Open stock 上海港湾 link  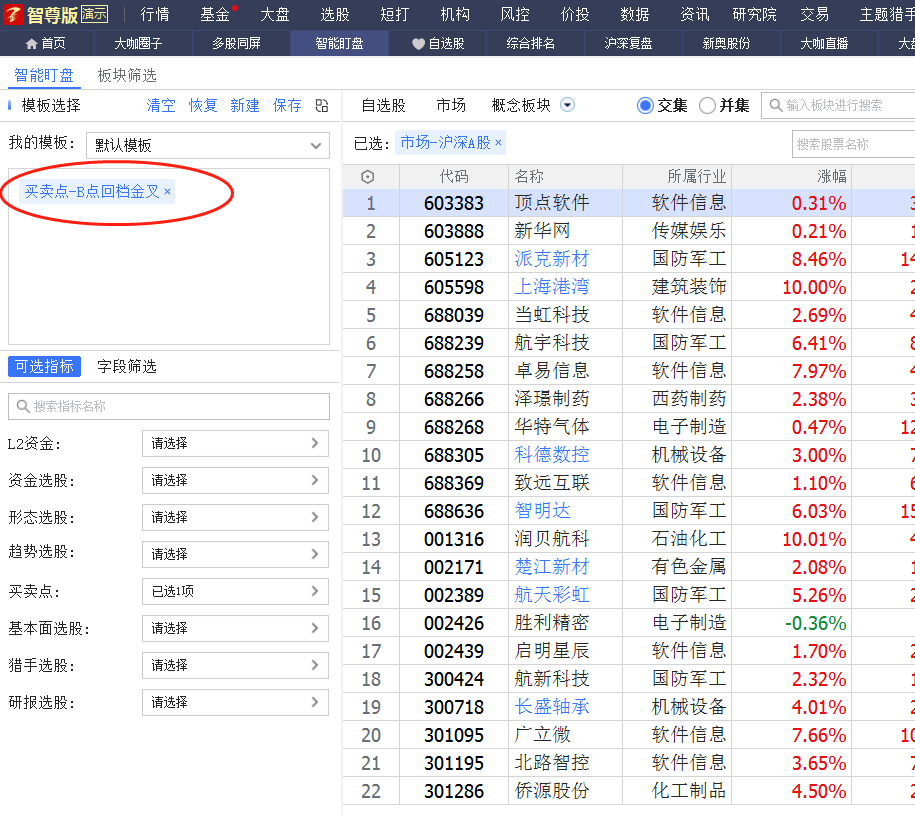(552, 287)
